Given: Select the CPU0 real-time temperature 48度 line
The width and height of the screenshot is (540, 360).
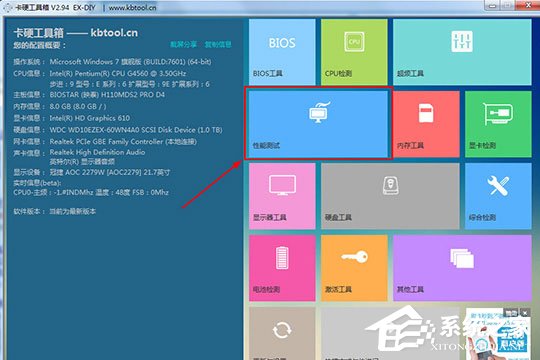Looking at the screenshot, I should coord(91,192).
